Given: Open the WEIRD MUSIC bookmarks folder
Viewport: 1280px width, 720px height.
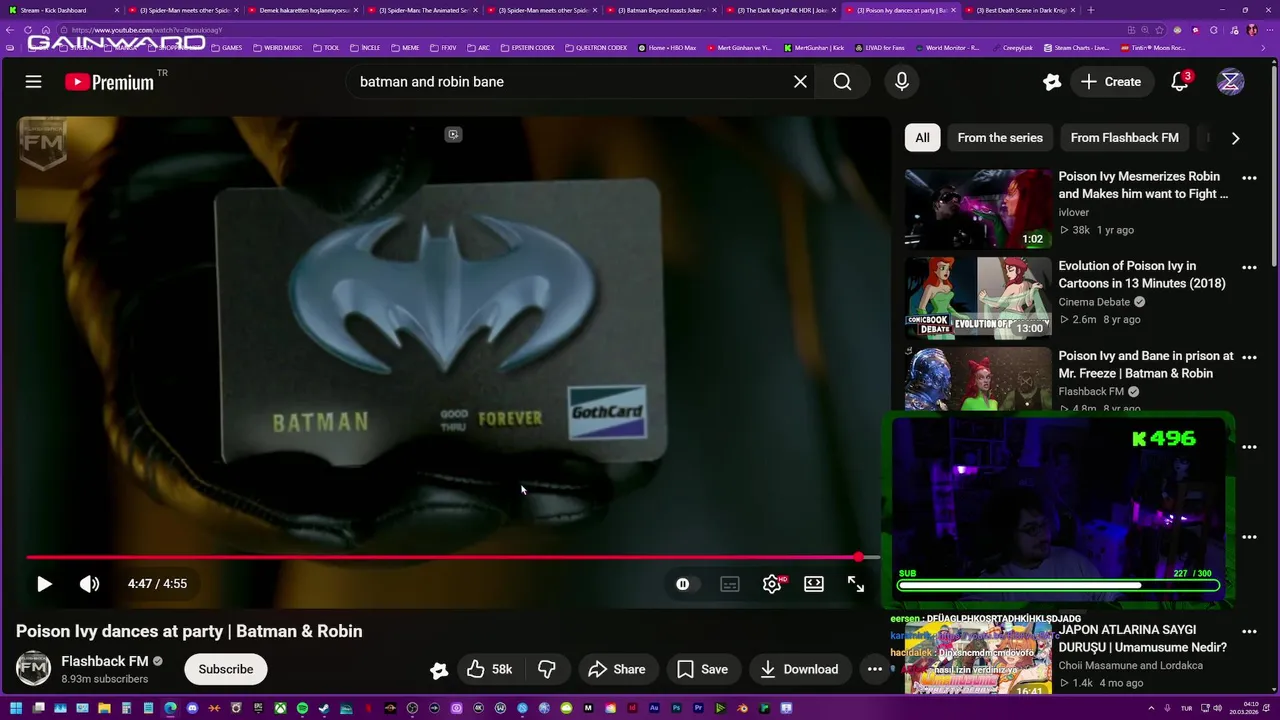Looking at the screenshot, I should pyautogui.click(x=278, y=47).
